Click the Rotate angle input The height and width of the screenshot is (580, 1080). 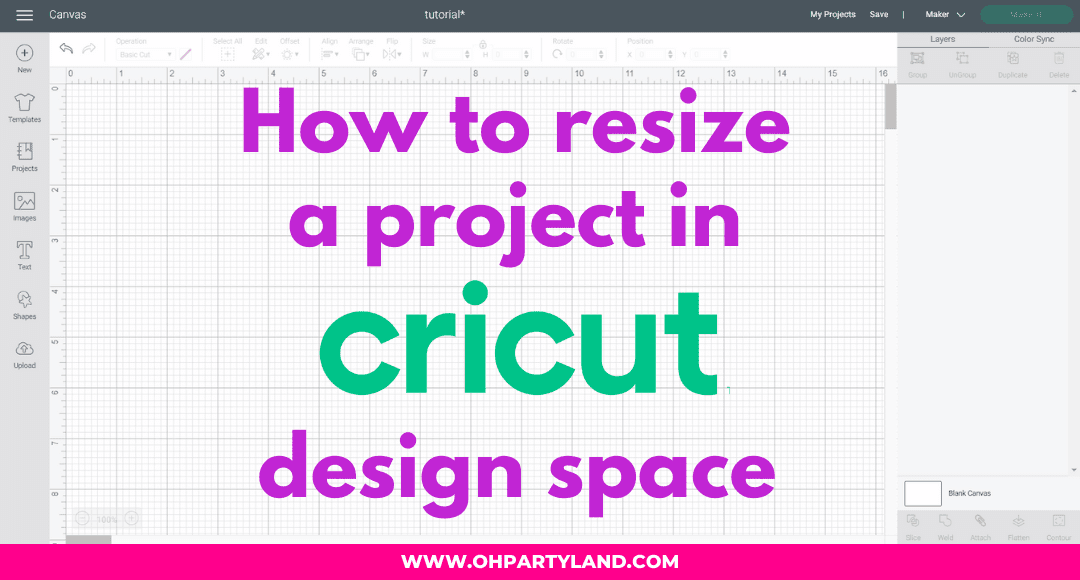point(582,54)
